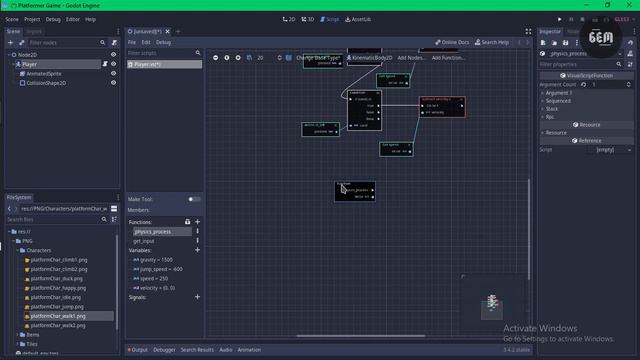Collapse the Characters folder
This screenshot has width=640, height=360.
click(18, 250)
